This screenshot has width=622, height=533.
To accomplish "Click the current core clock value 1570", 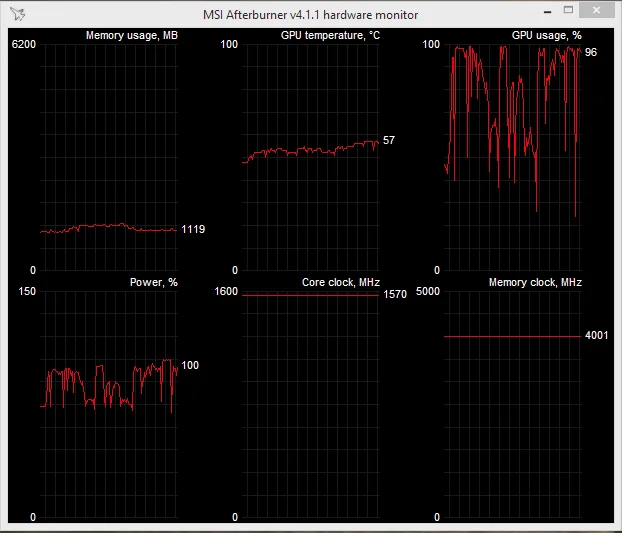I will [395, 294].
